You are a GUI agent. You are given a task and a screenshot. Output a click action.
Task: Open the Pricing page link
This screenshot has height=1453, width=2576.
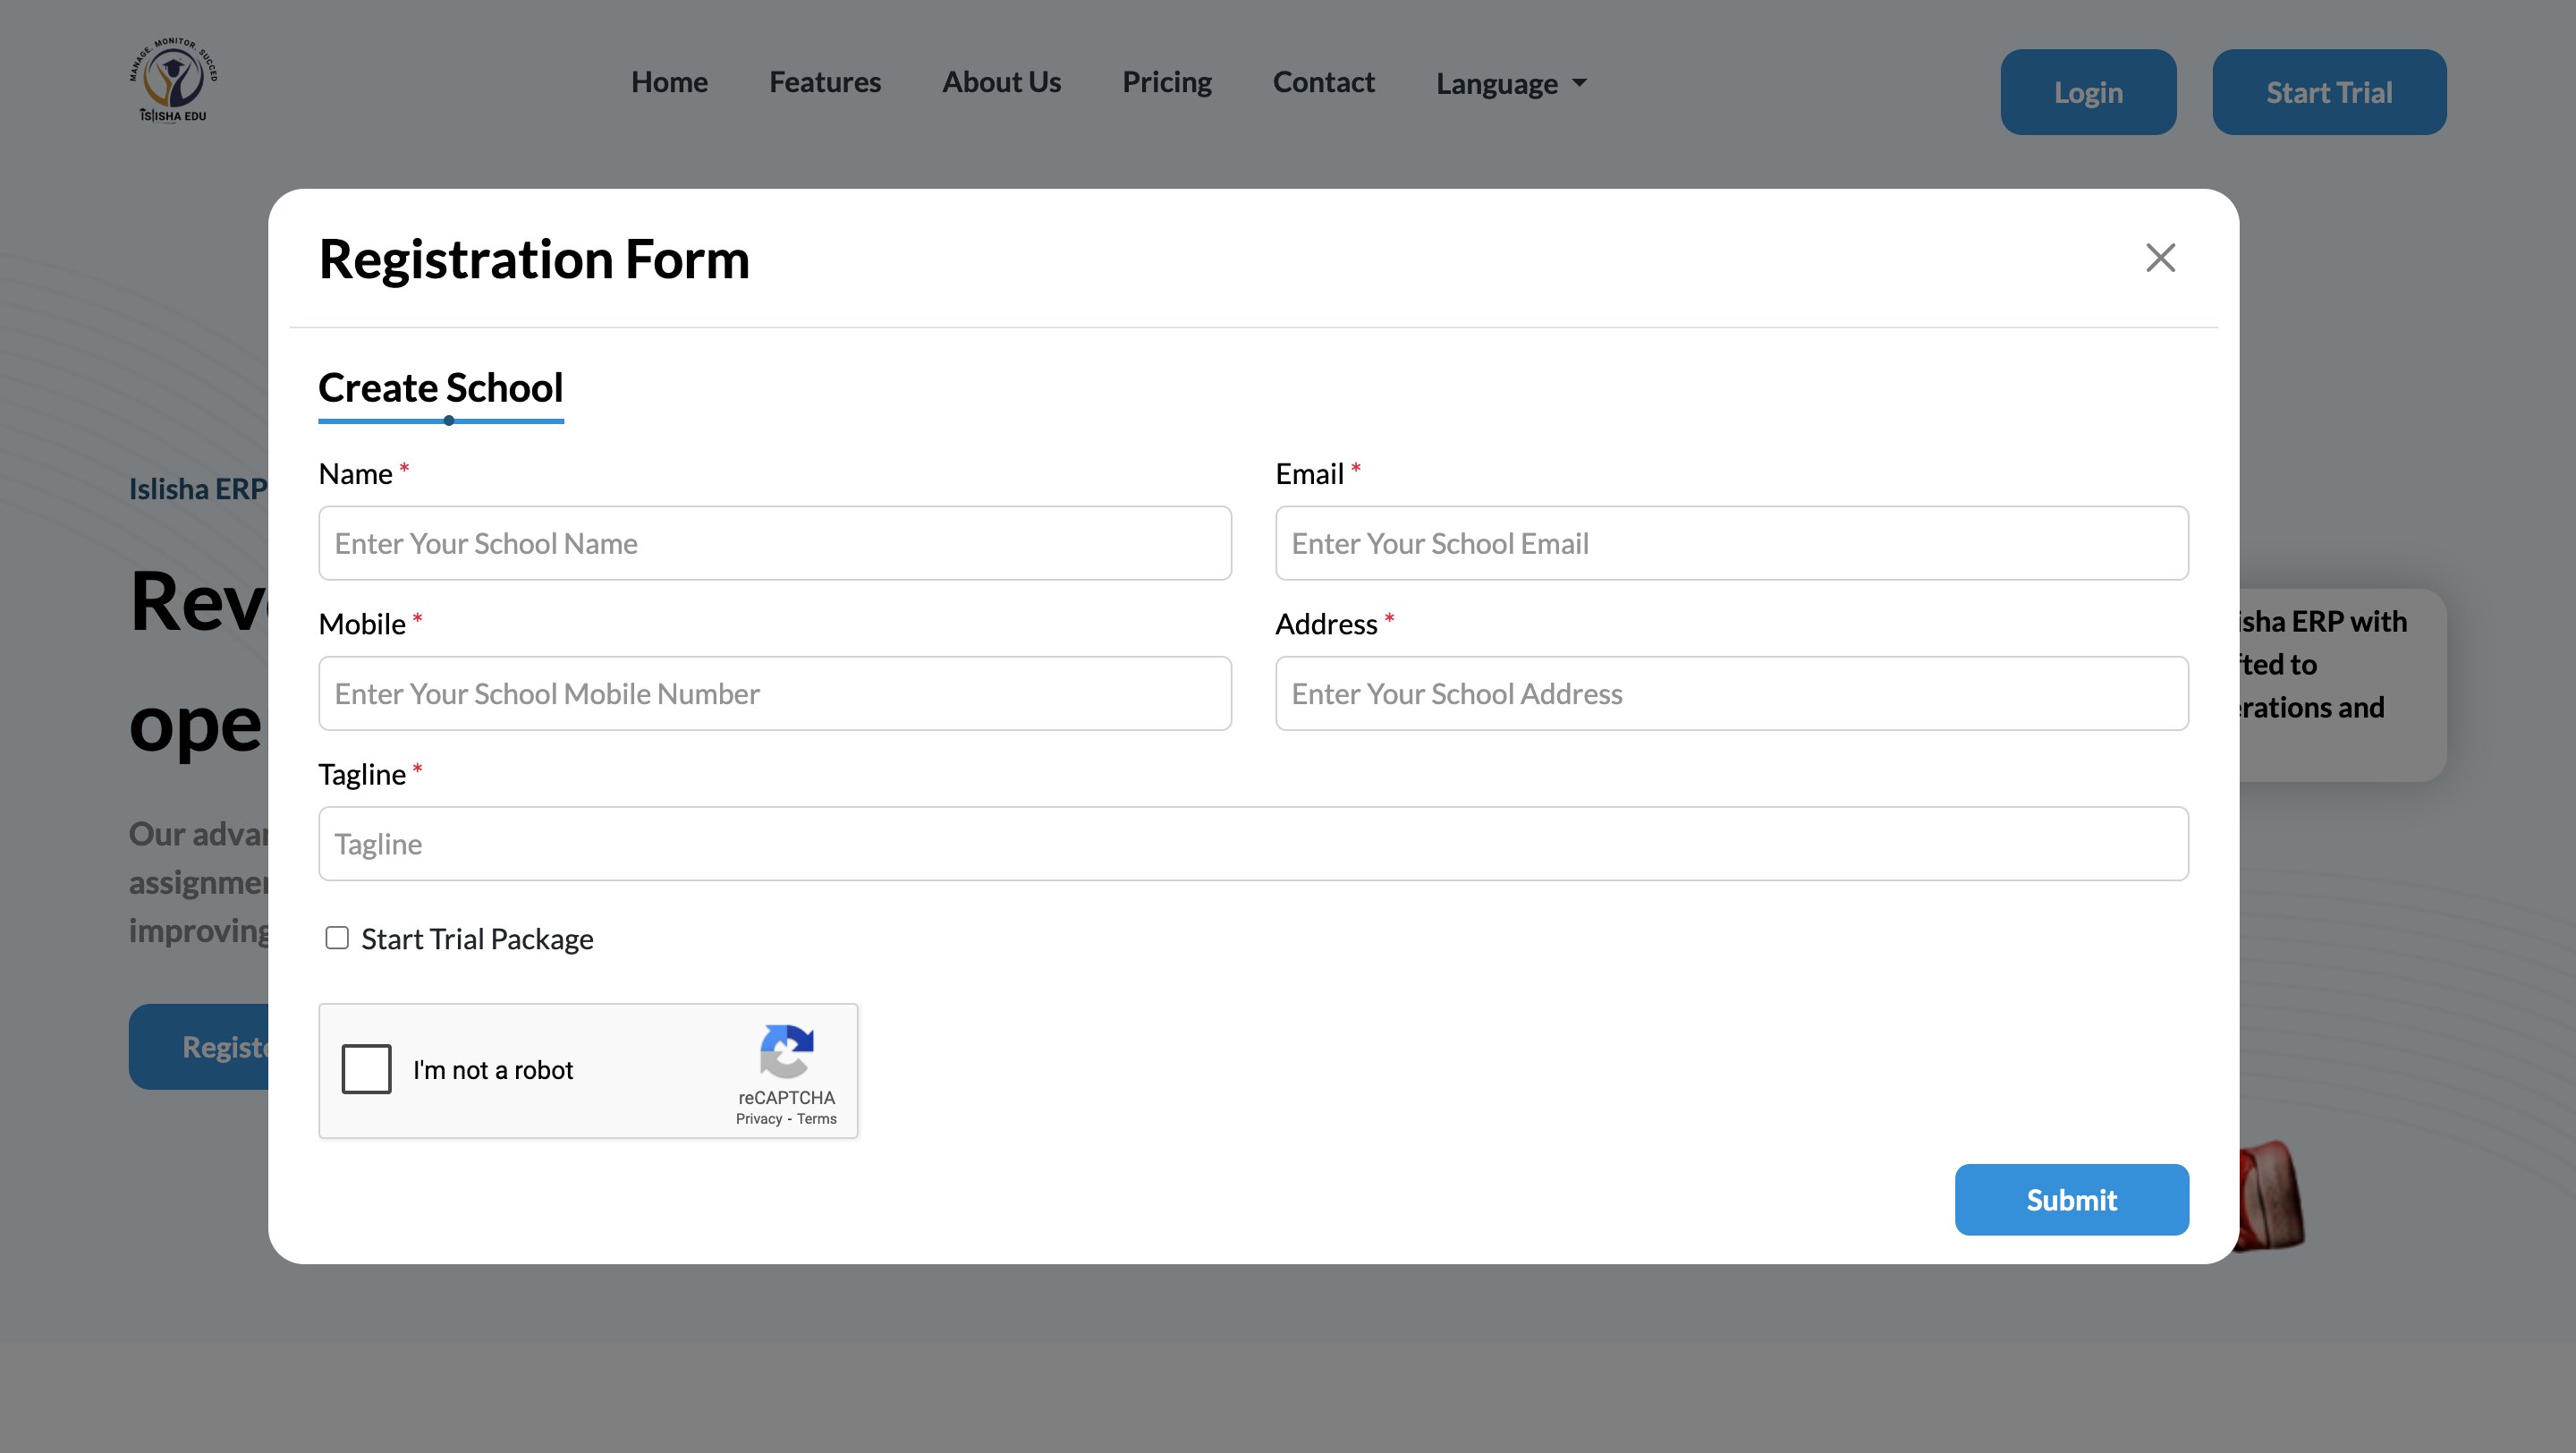[1167, 82]
